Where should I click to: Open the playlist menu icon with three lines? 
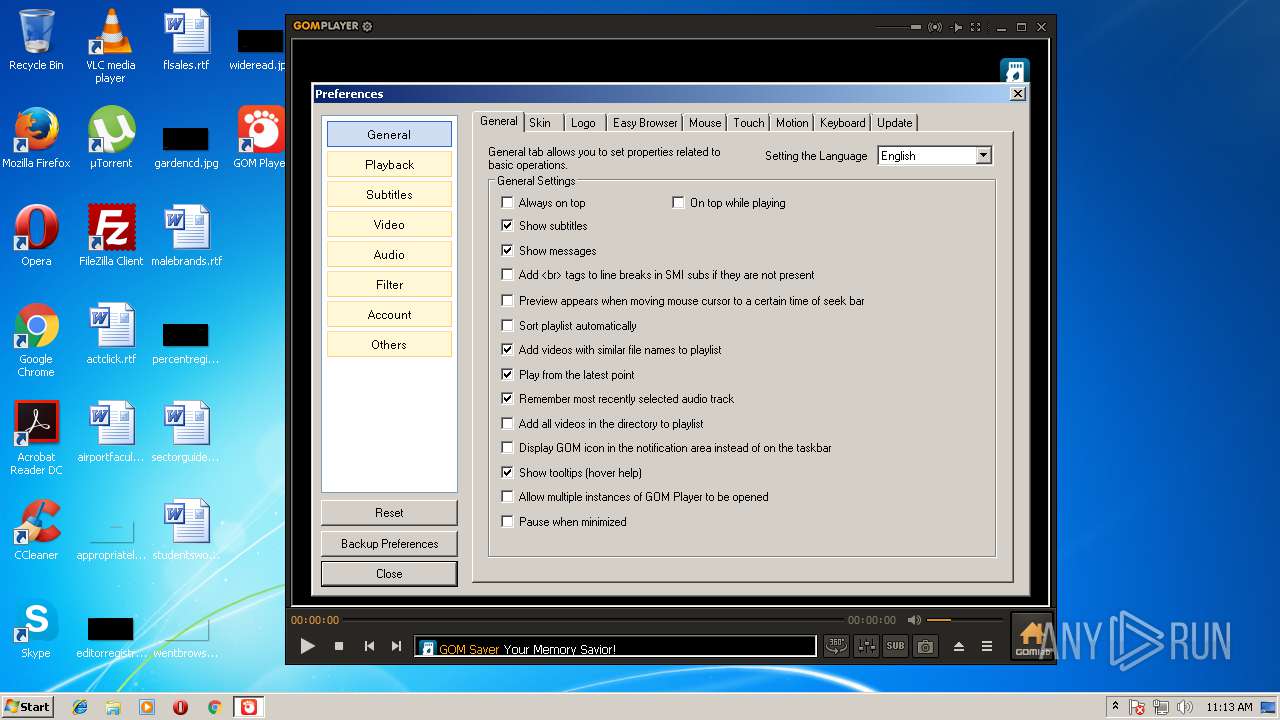[987, 647]
